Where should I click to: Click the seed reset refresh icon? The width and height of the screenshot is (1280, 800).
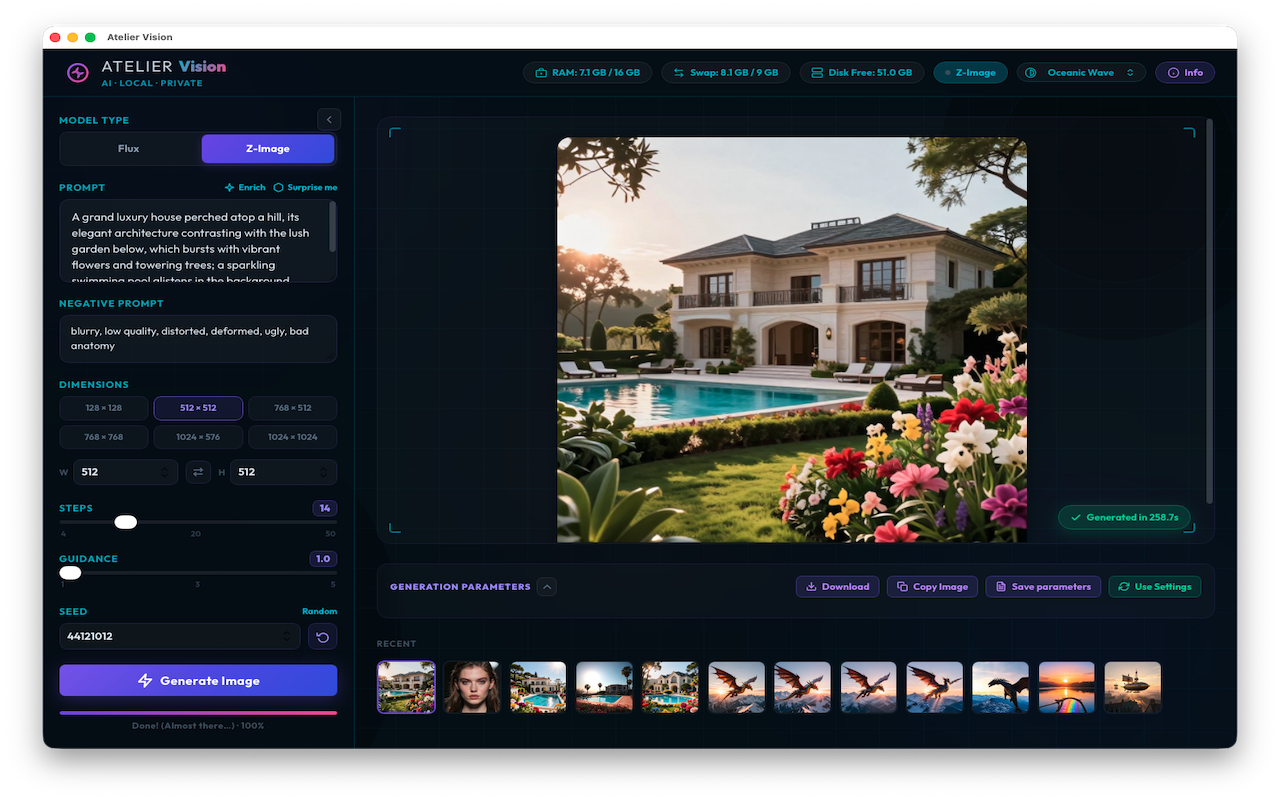(322, 636)
